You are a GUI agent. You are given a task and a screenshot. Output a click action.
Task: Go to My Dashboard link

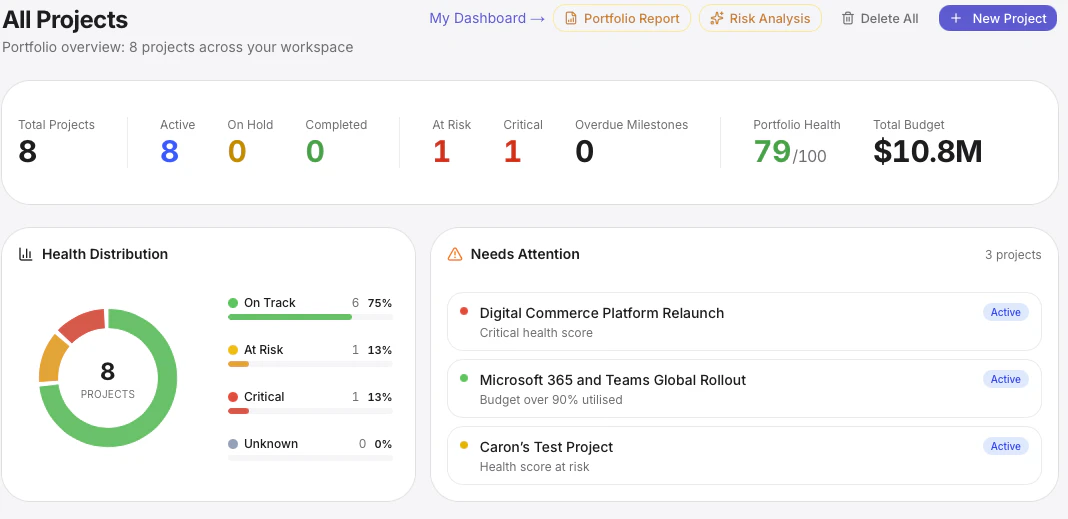(x=487, y=18)
